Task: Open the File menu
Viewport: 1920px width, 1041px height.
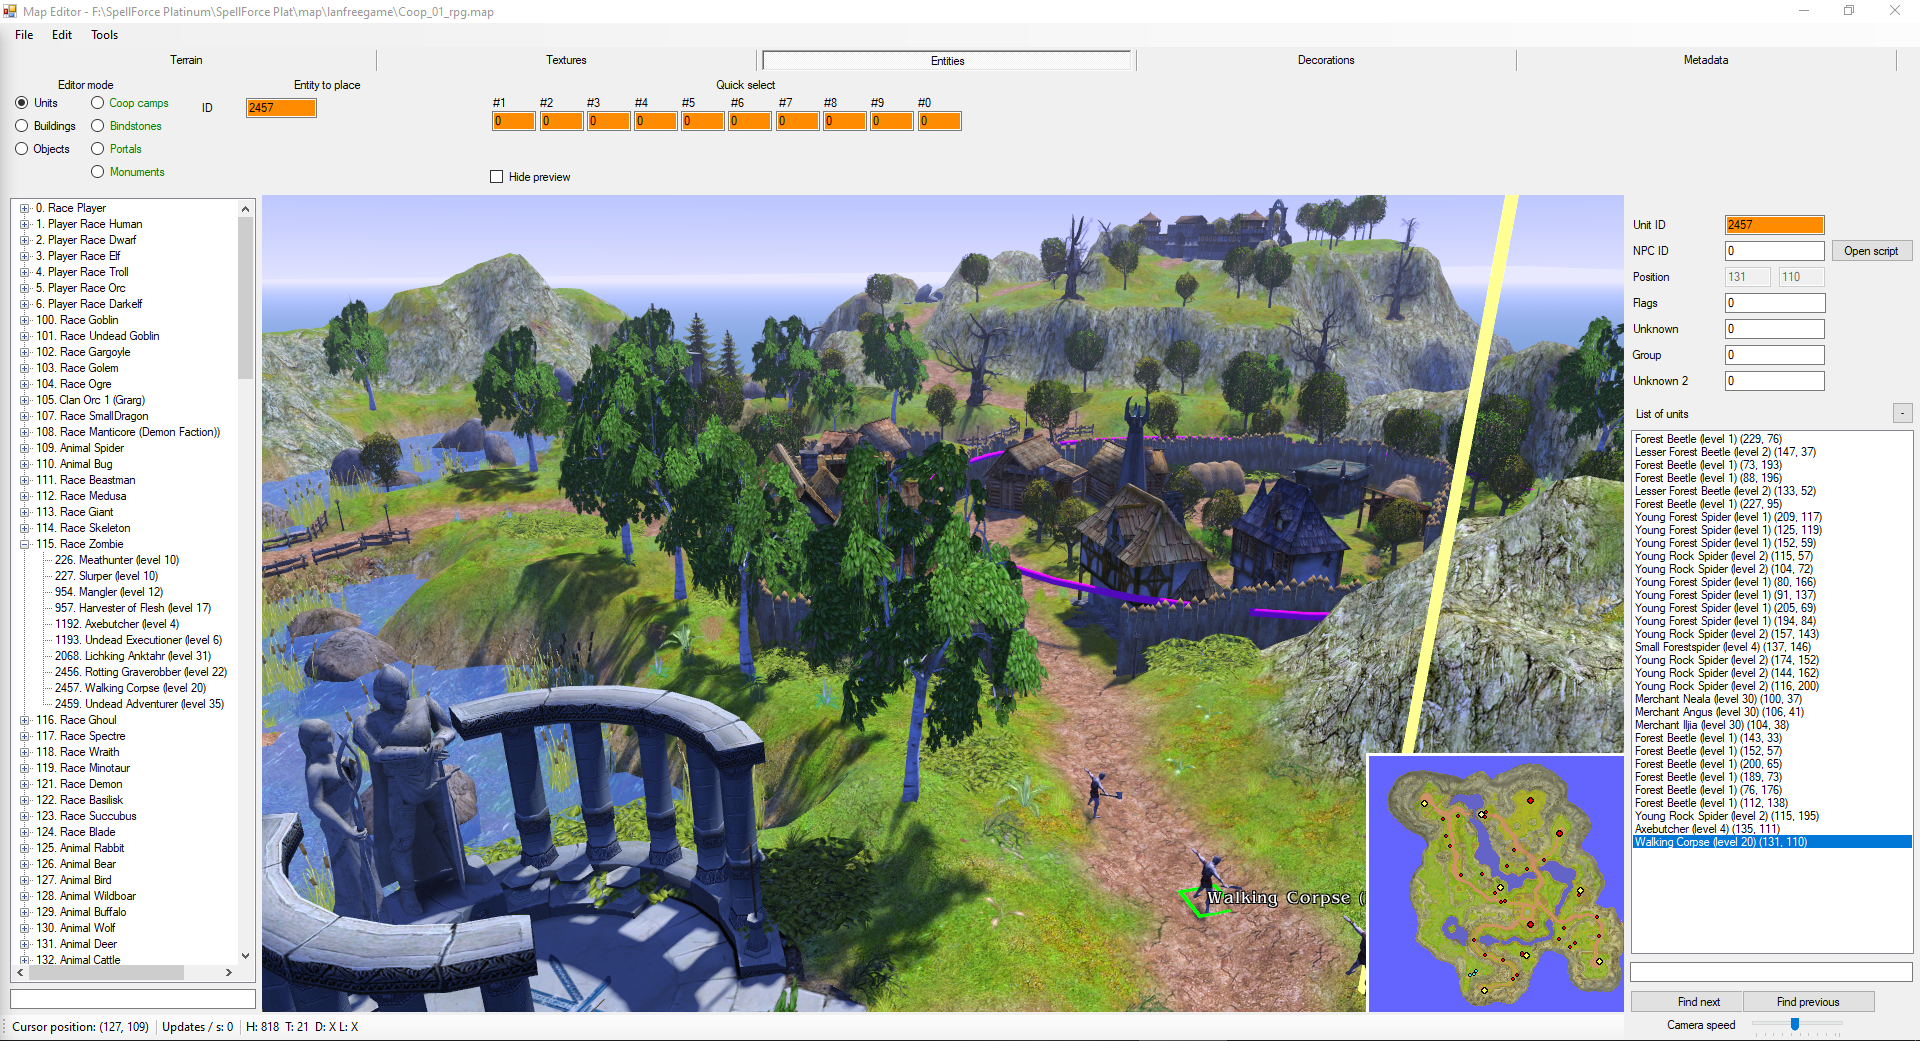Action: [x=24, y=35]
